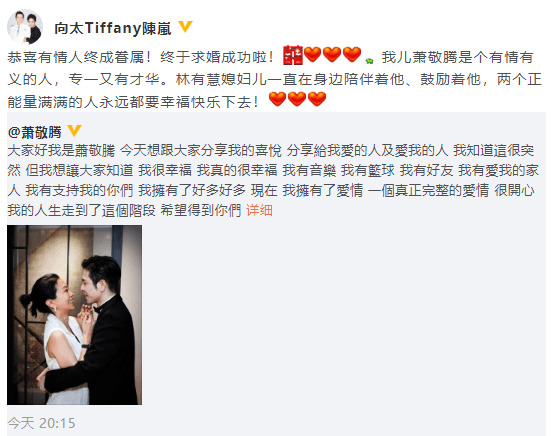Click the last heart before the small green emoji

coord(352,55)
